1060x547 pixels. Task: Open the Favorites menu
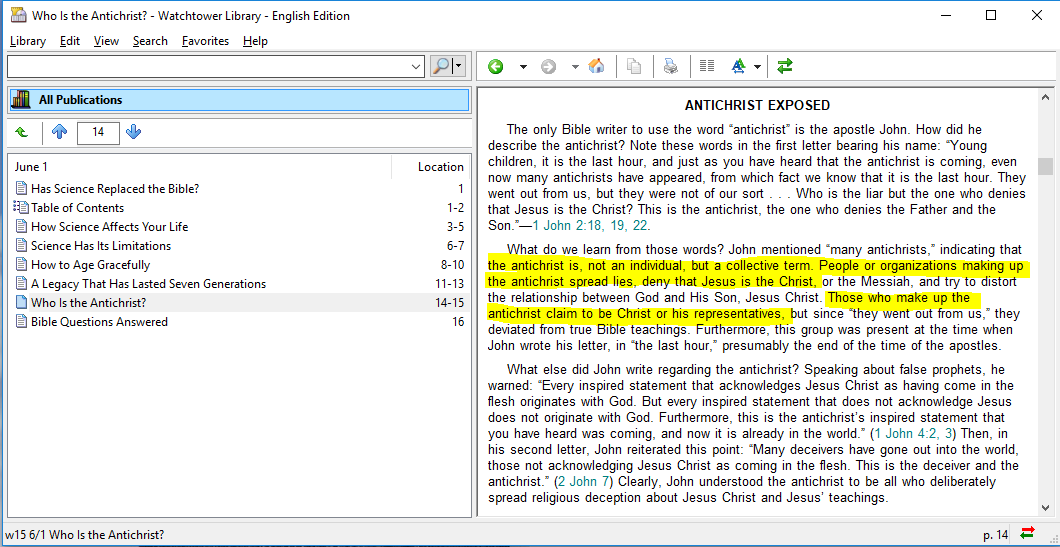click(205, 41)
